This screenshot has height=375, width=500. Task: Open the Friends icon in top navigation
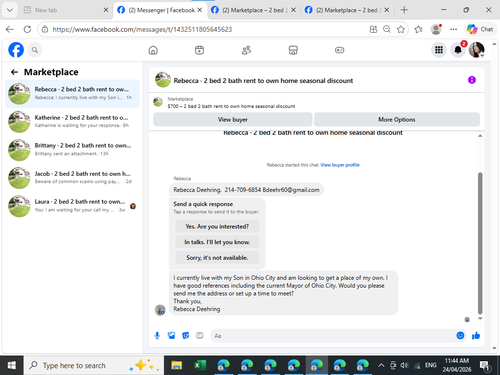click(246, 50)
